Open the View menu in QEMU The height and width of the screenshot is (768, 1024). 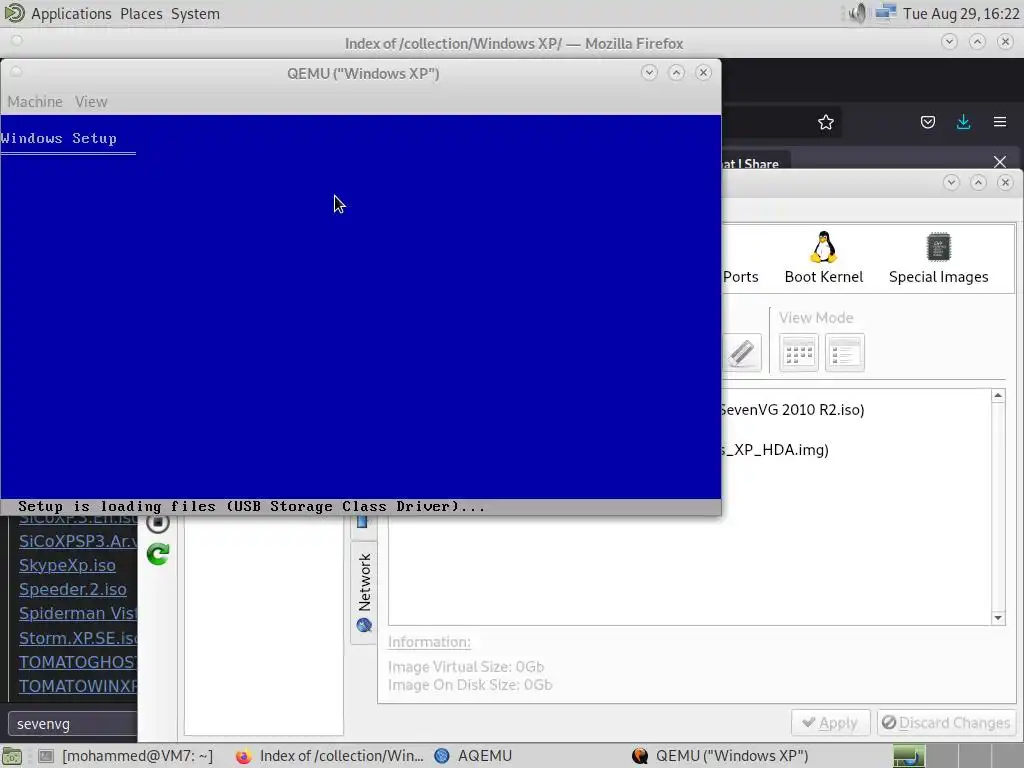(91, 102)
